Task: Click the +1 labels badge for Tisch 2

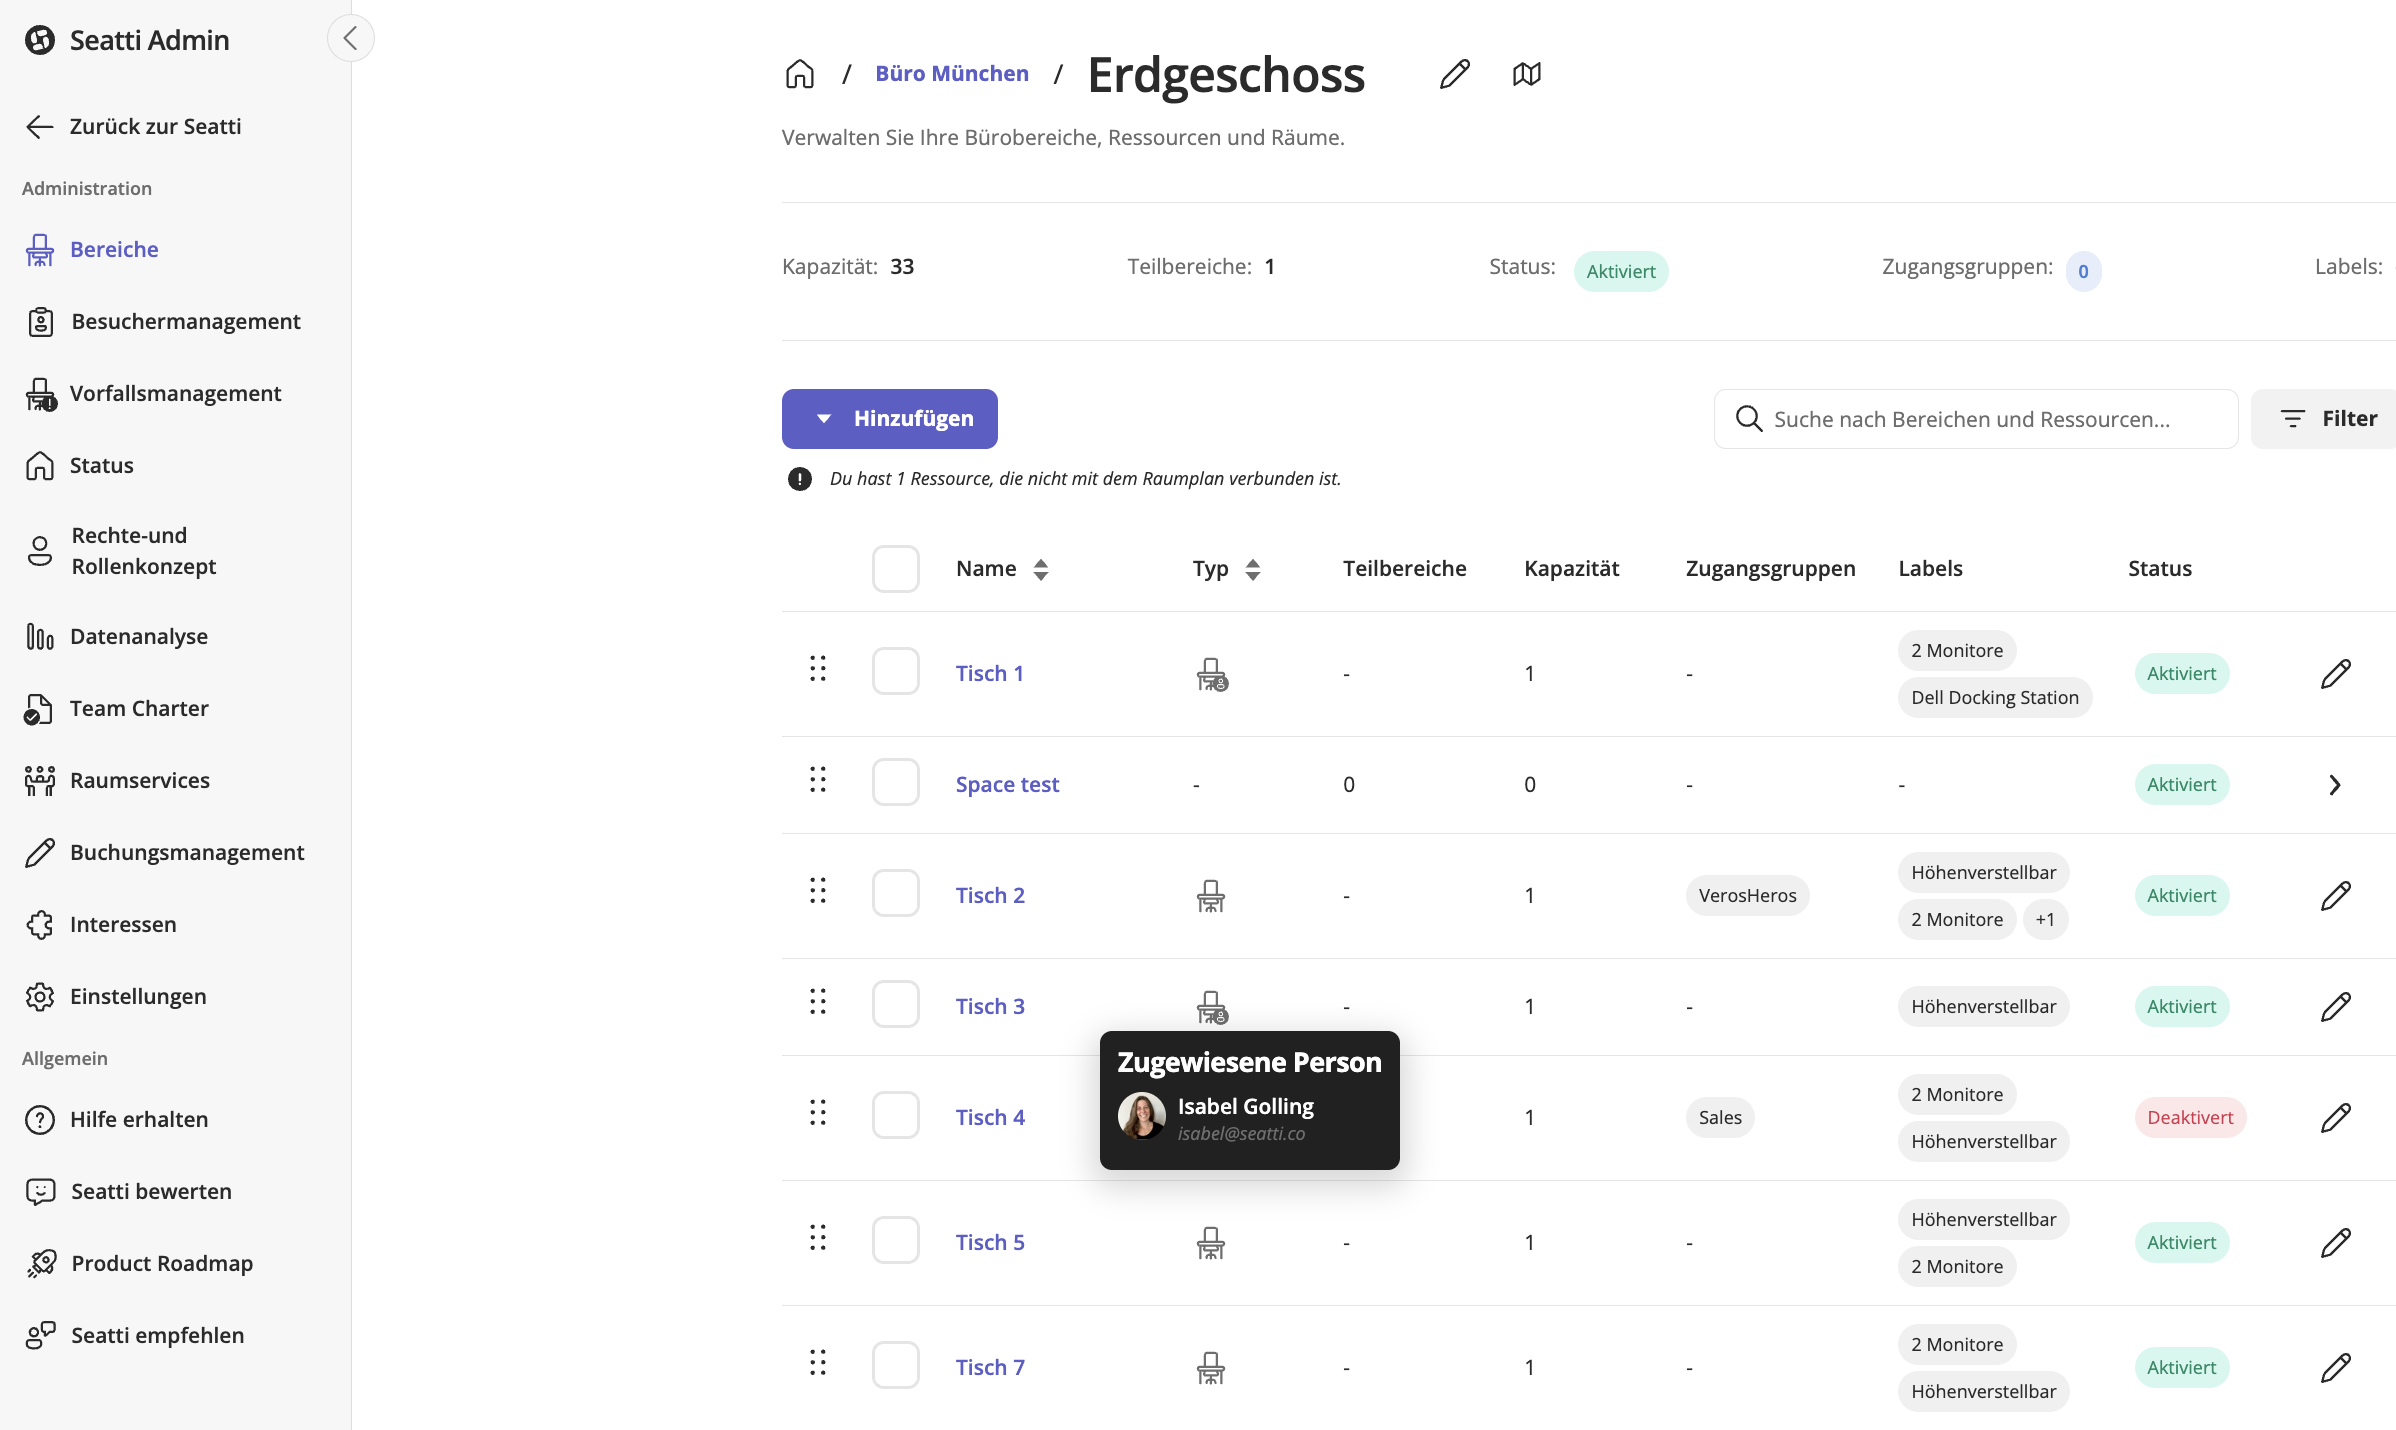Action: pos(2044,920)
